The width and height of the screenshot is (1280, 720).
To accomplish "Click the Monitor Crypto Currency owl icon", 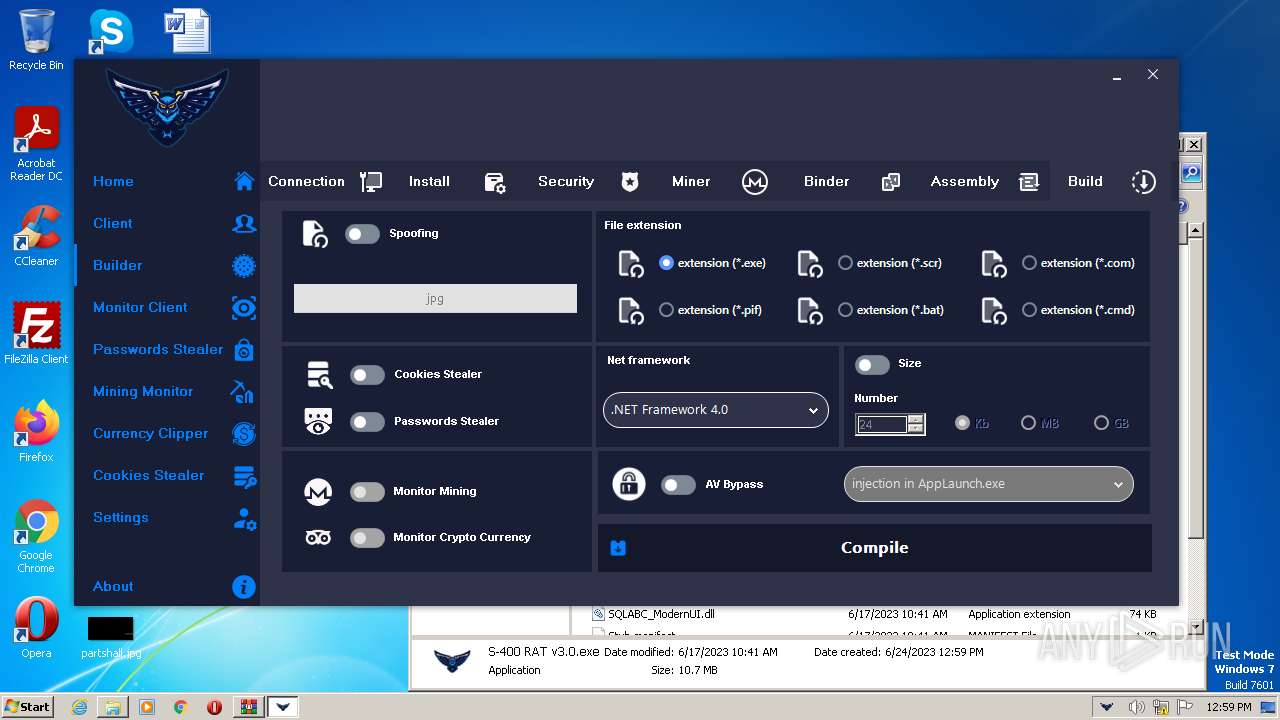I will click(318, 538).
